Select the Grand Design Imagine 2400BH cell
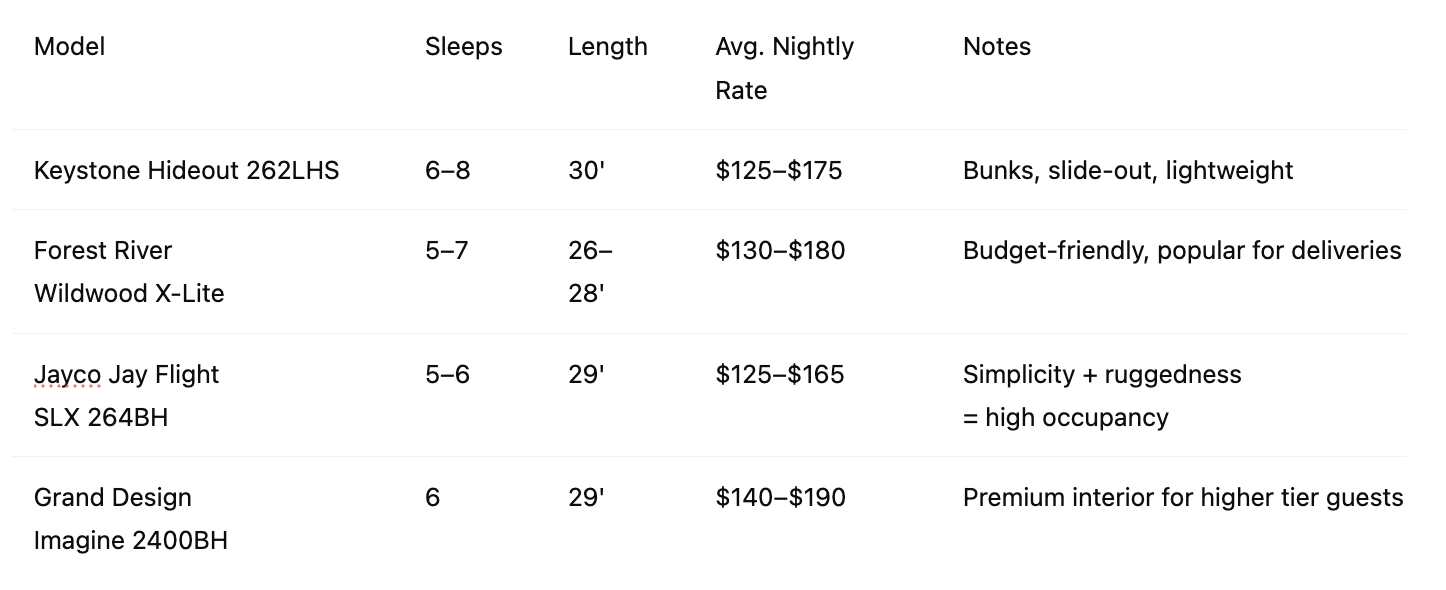Viewport: 1446px width, 590px height. [x=131, y=519]
